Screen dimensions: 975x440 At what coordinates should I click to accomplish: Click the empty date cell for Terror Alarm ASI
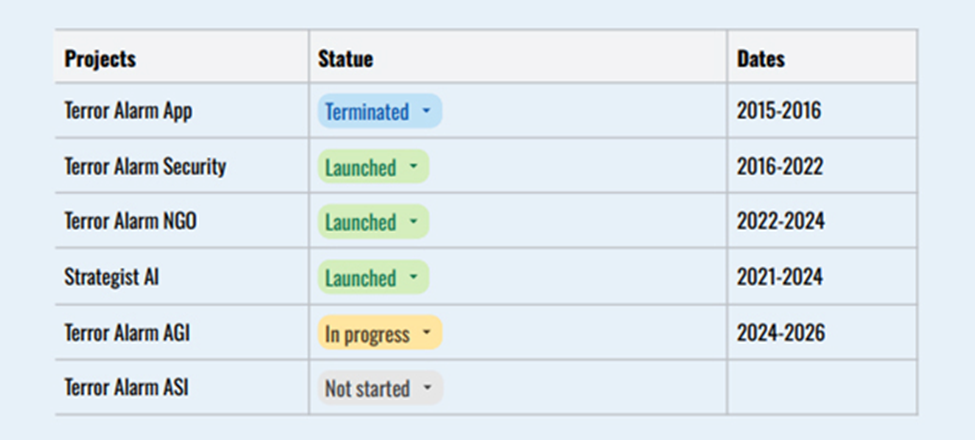pos(820,388)
